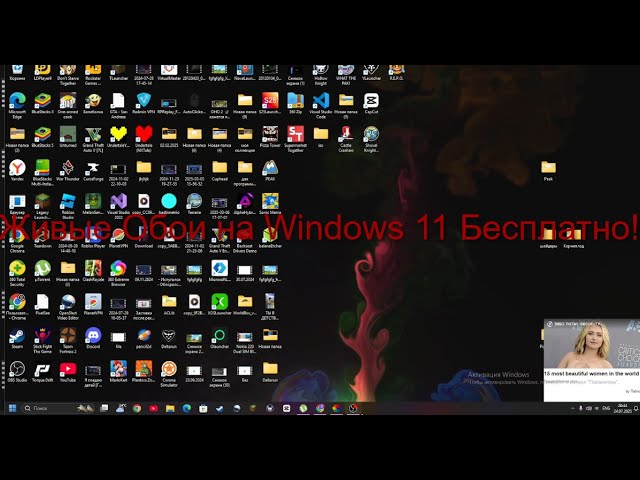Select Radmin VPN shortcut
The height and width of the screenshot is (480, 640).
tap(144, 104)
